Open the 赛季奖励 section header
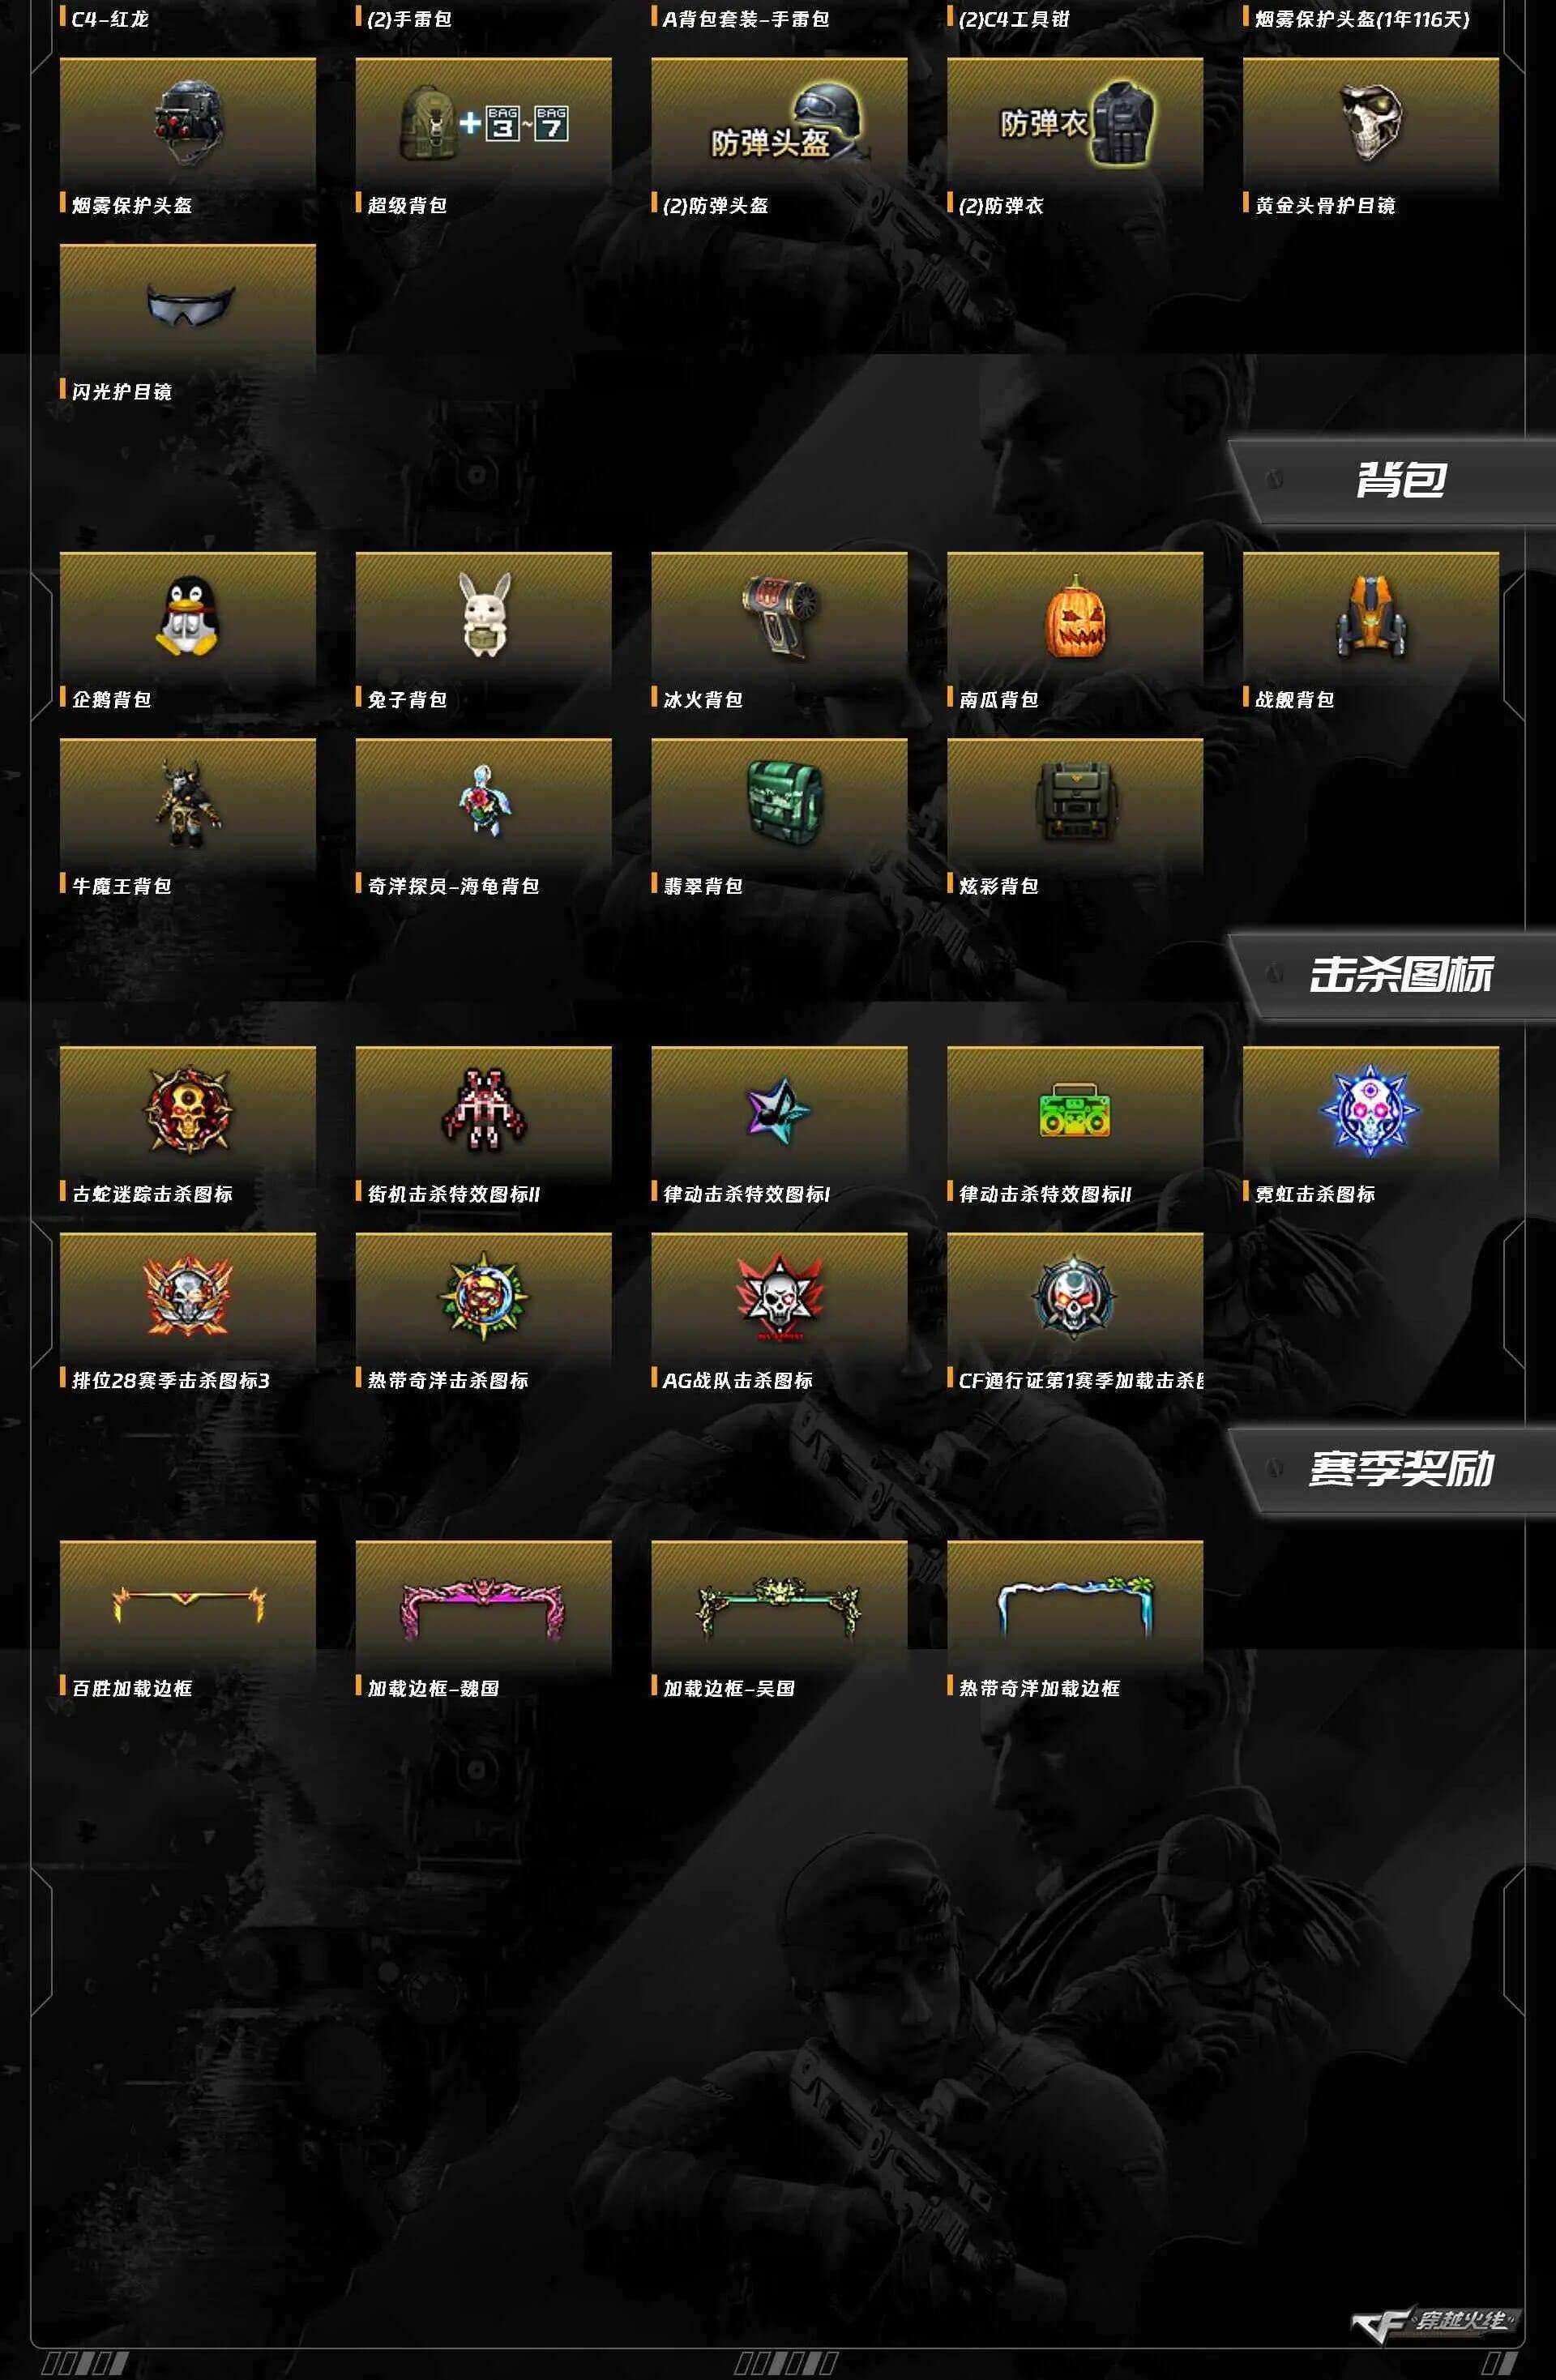This screenshot has height=2380, width=1556. [1392, 1469]
